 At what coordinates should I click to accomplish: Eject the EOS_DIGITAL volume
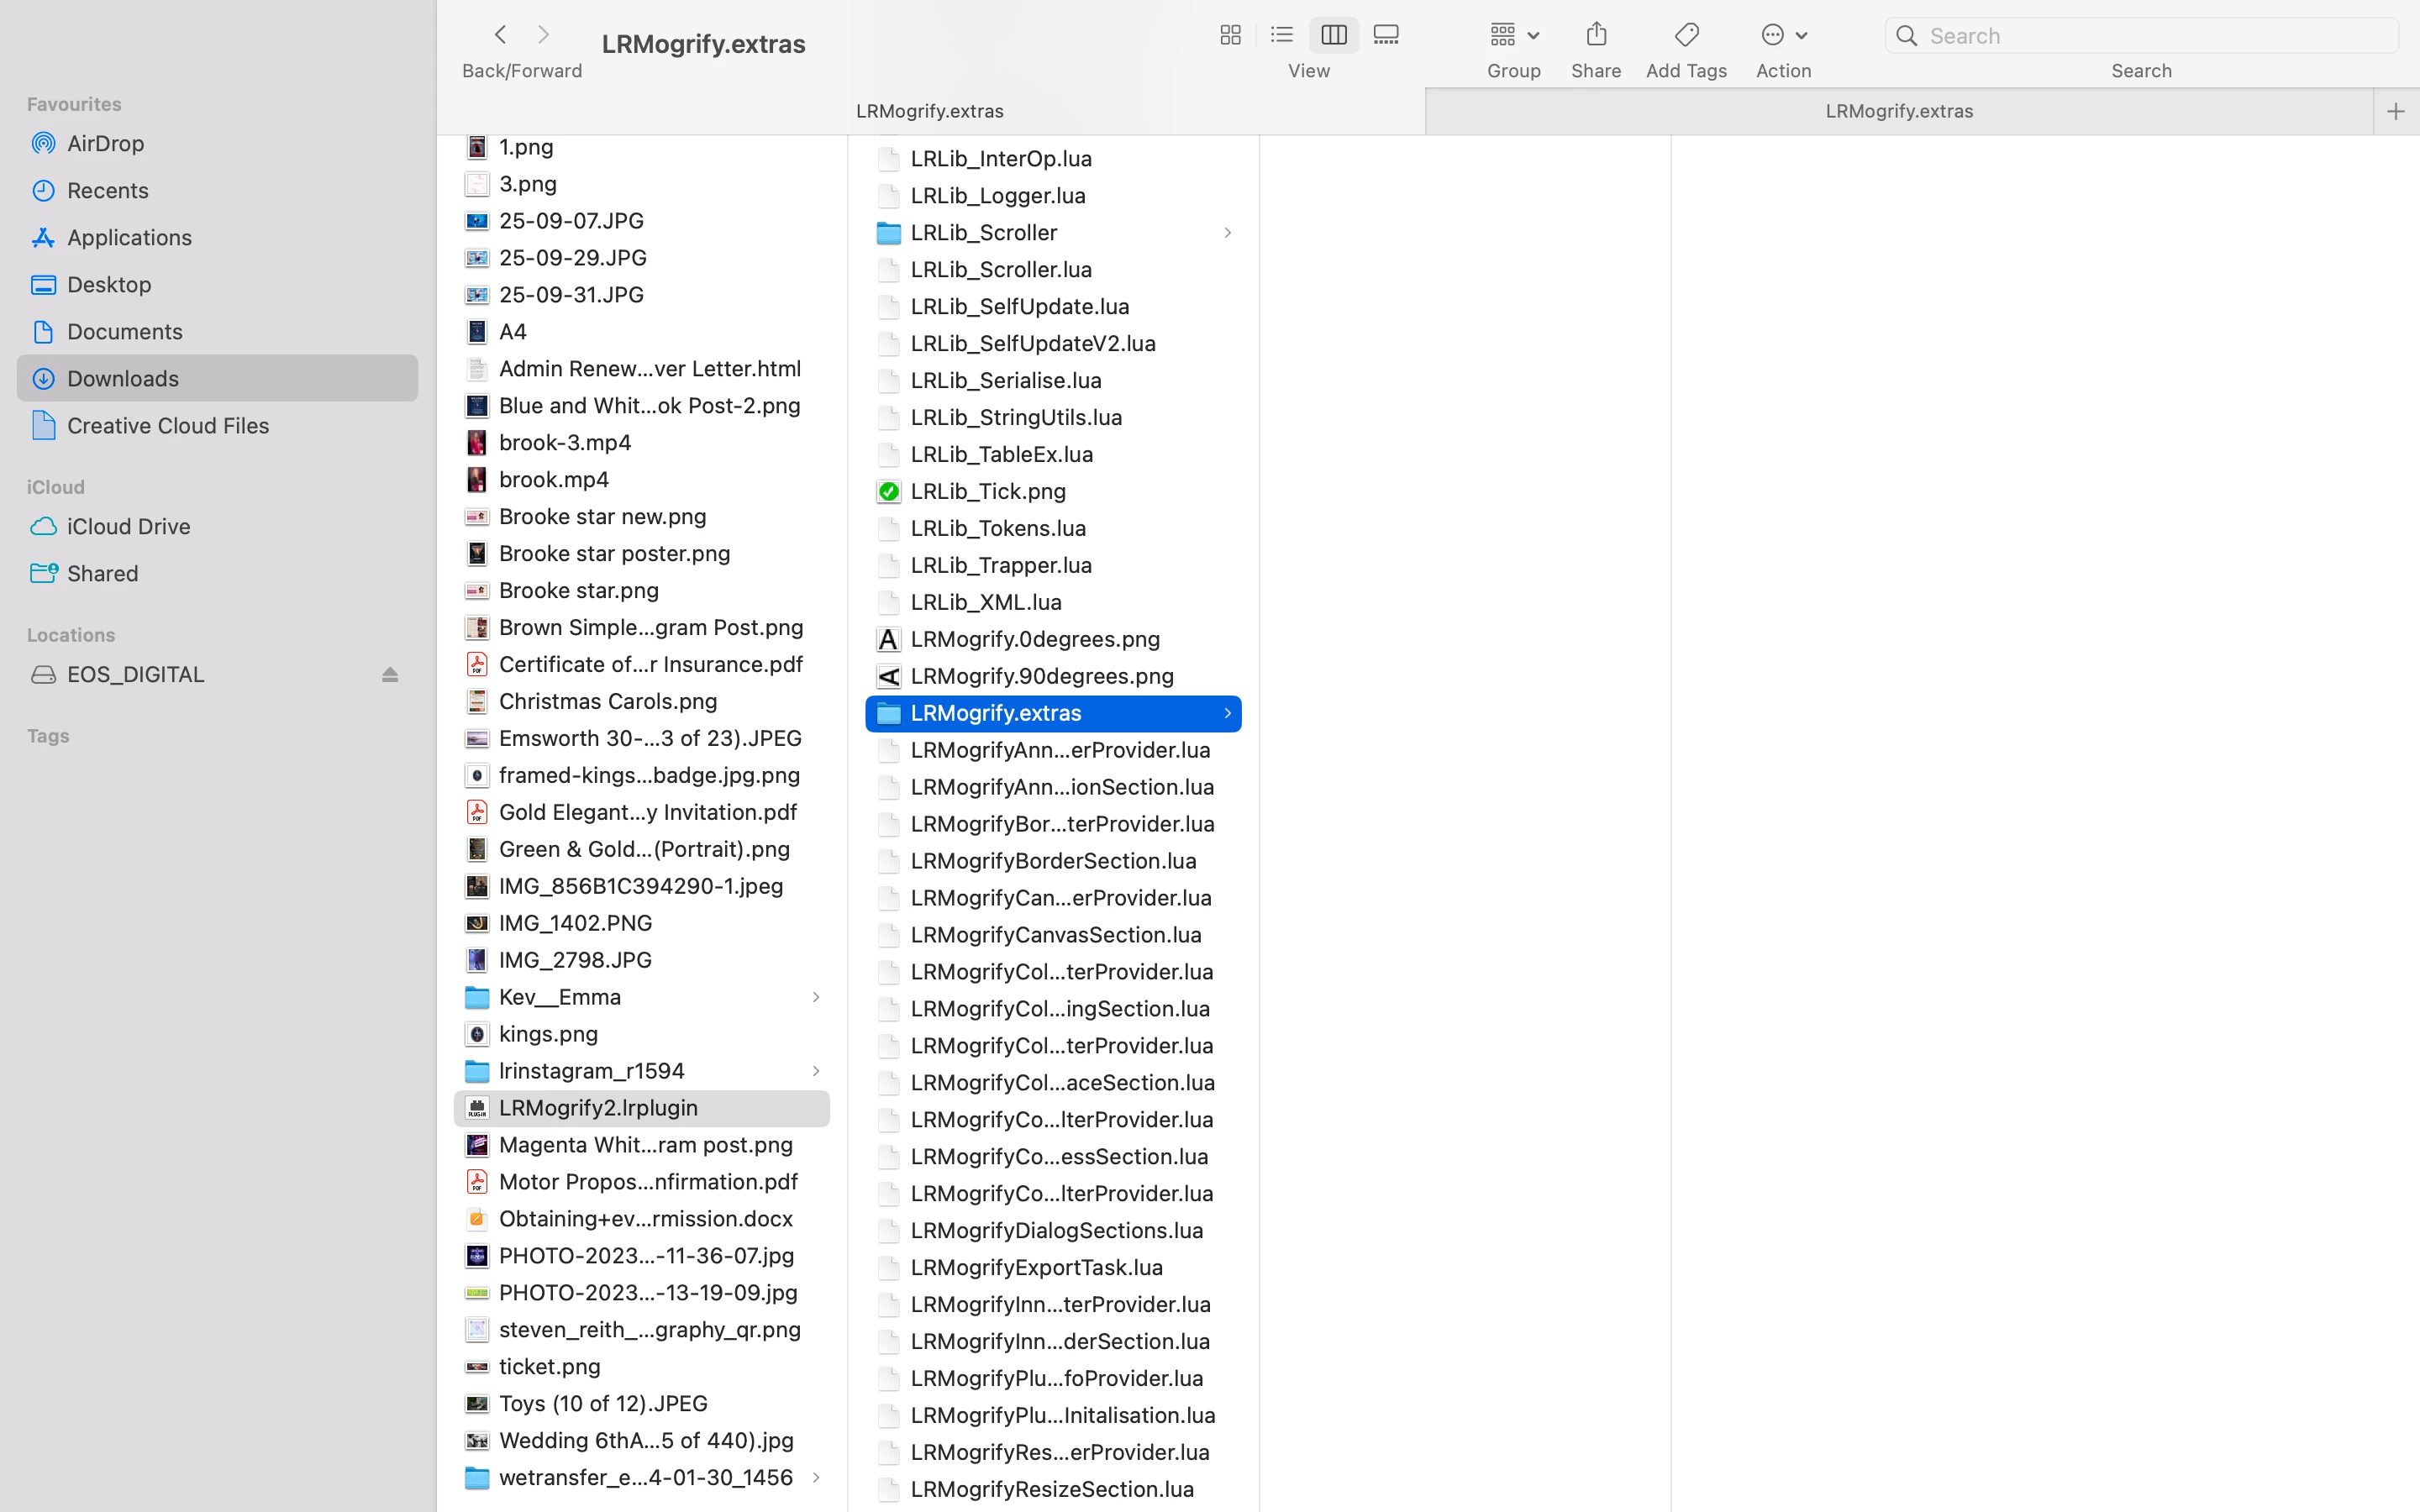coord(390,675)
